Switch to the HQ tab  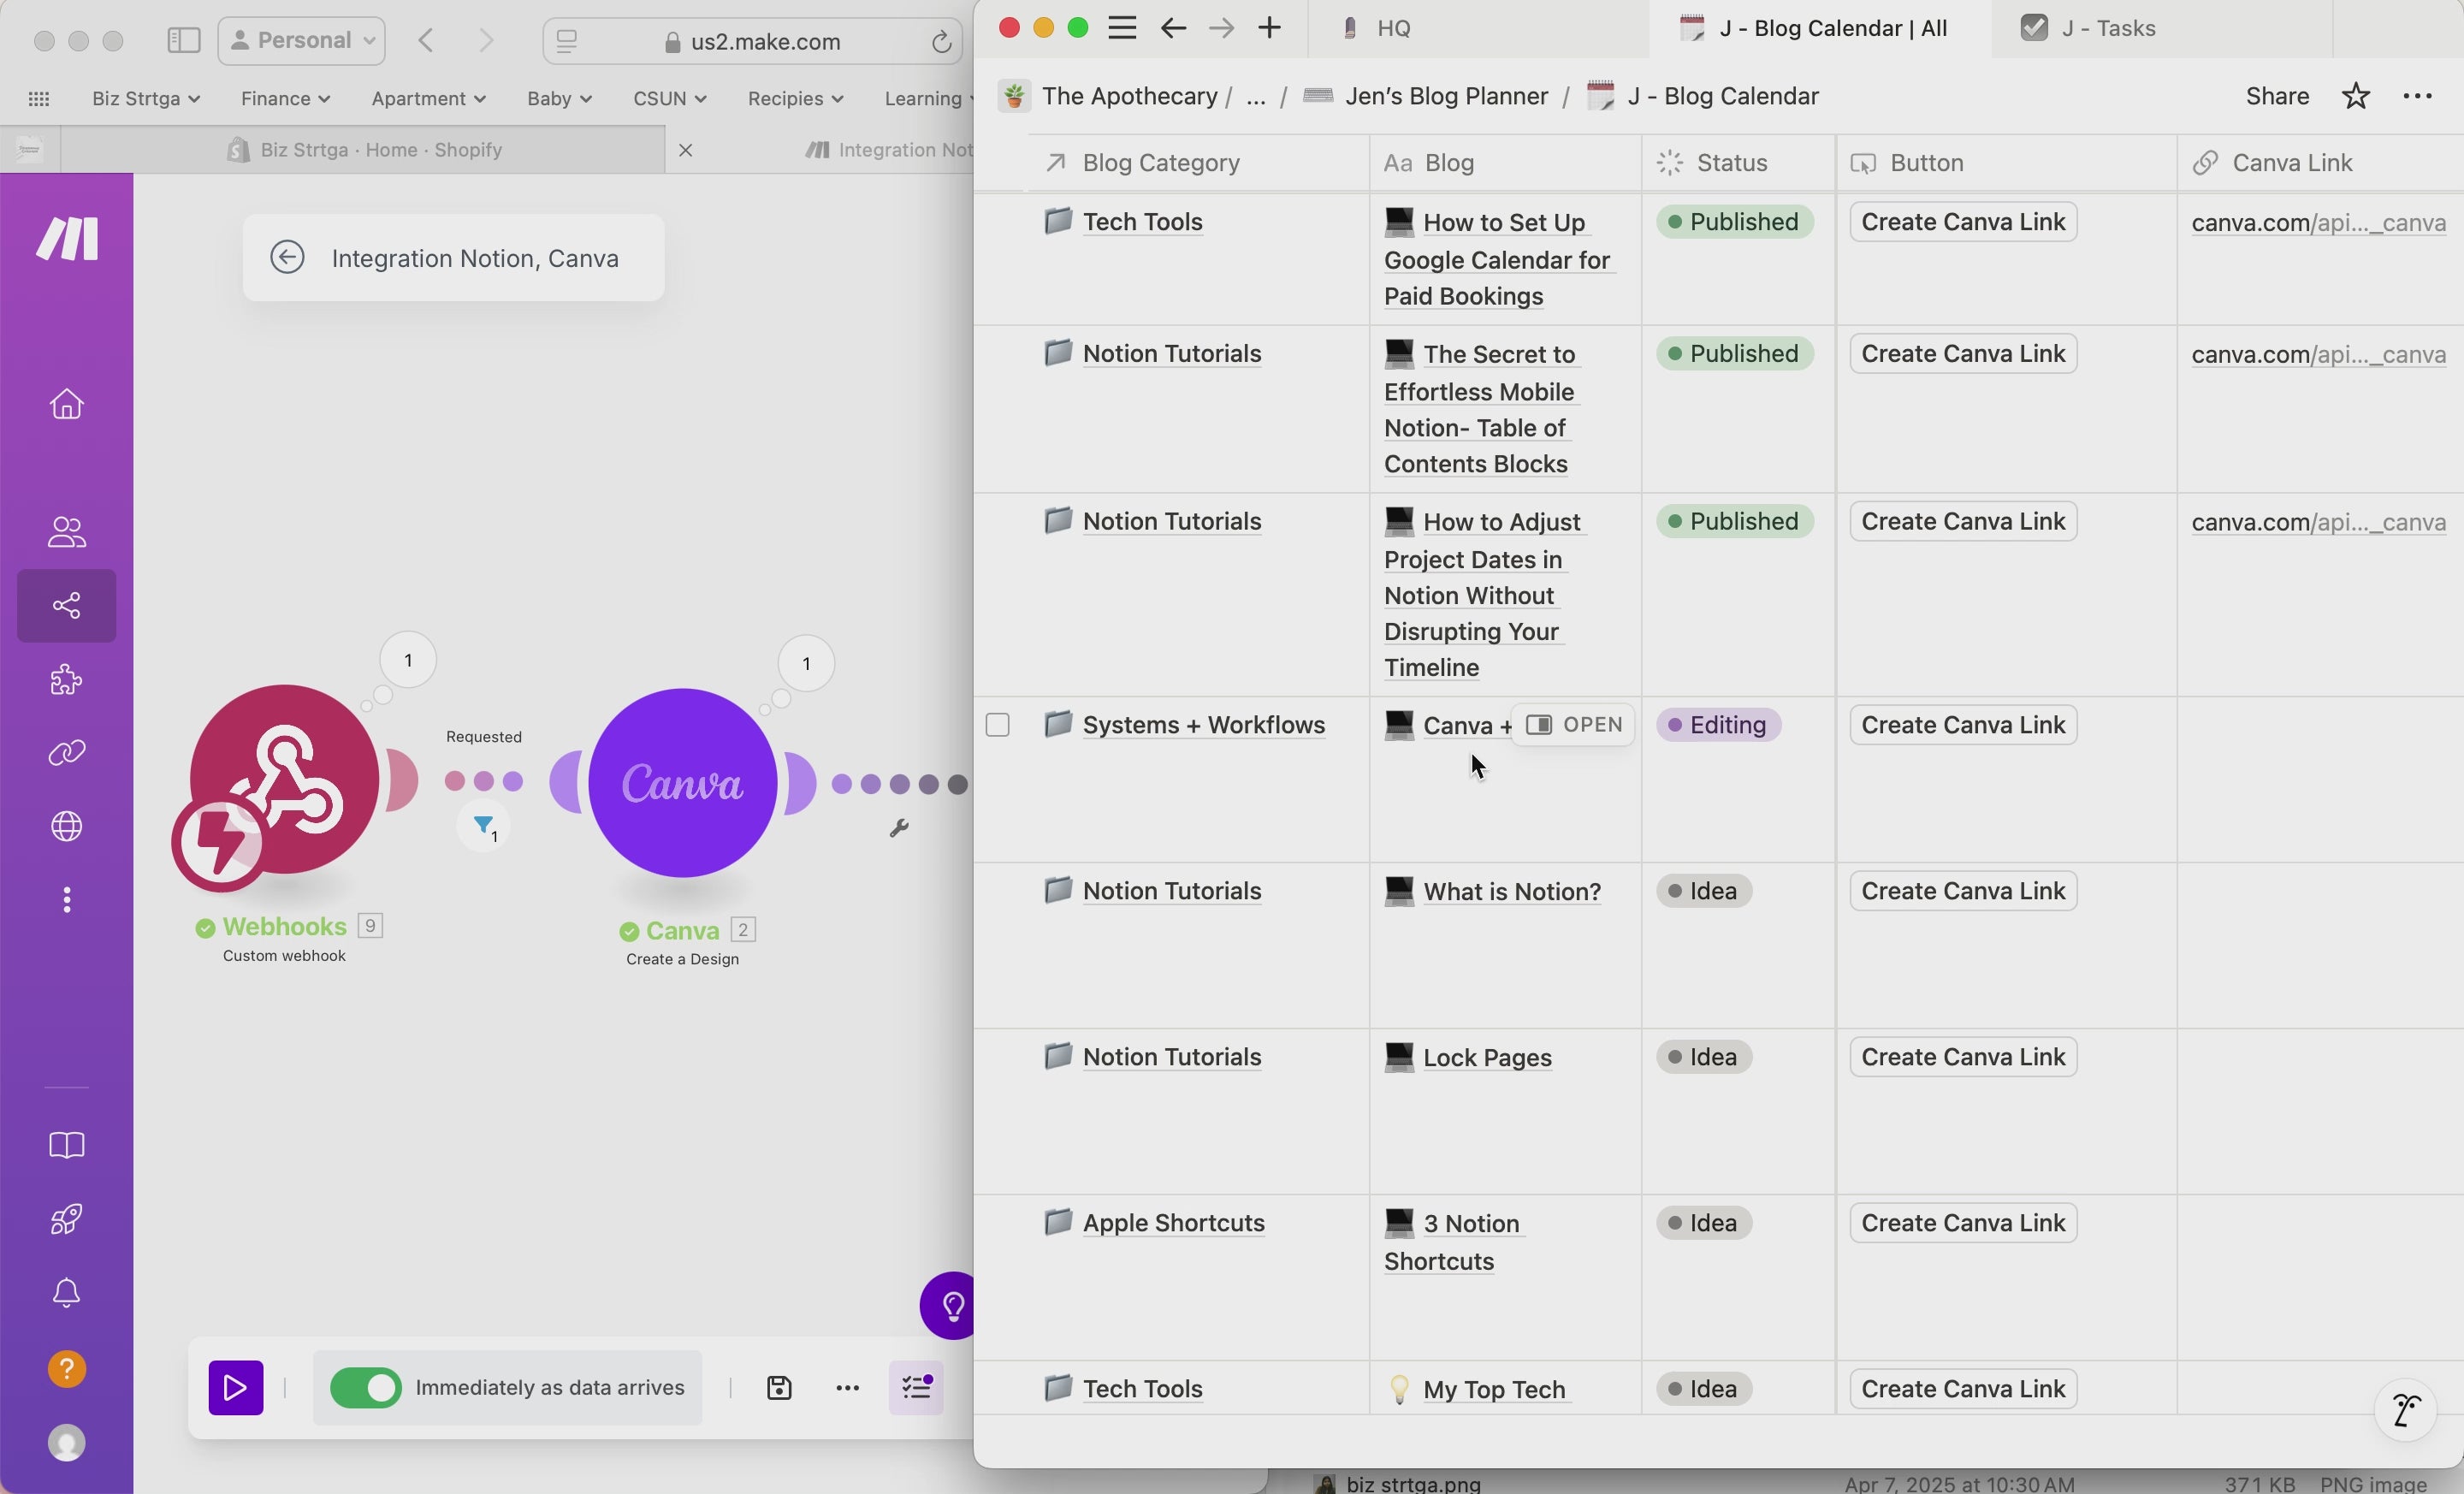(x=1393, y=28)
